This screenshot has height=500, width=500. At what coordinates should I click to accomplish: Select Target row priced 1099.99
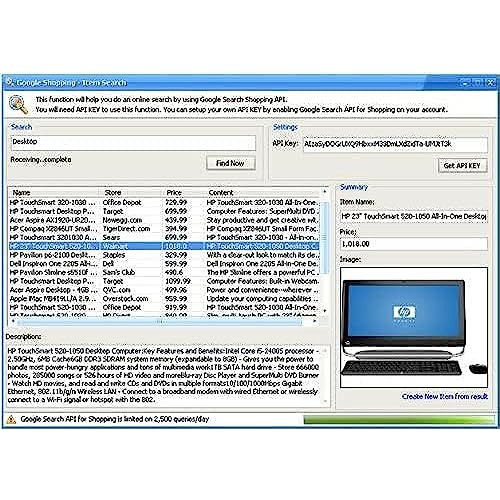(164, 281)
